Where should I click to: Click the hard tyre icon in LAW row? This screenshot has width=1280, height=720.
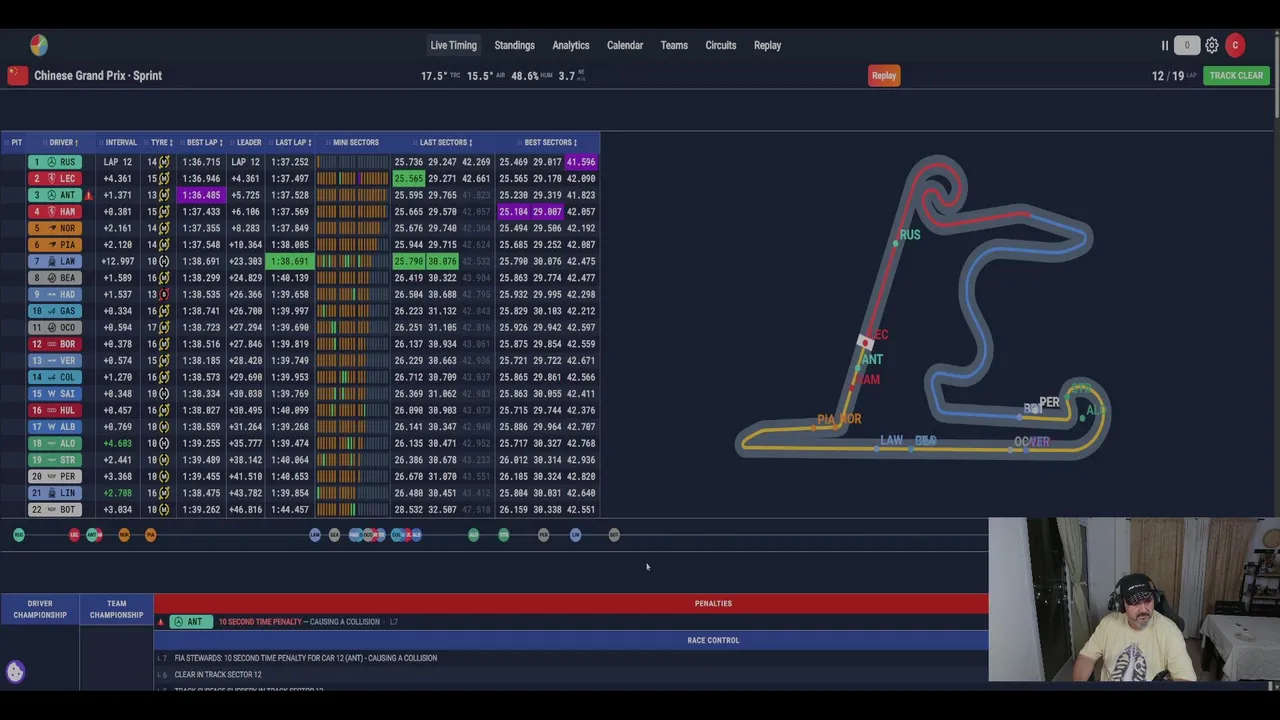coord(164,261)
